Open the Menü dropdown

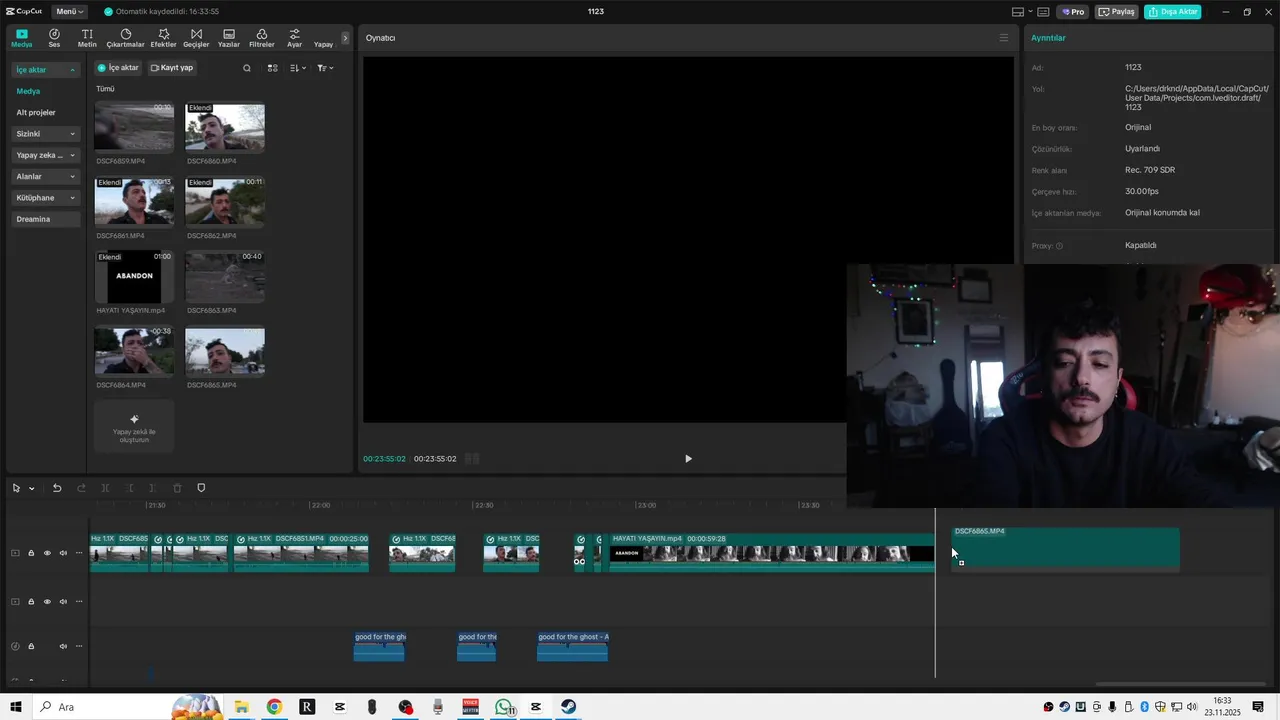coord(69,12)
